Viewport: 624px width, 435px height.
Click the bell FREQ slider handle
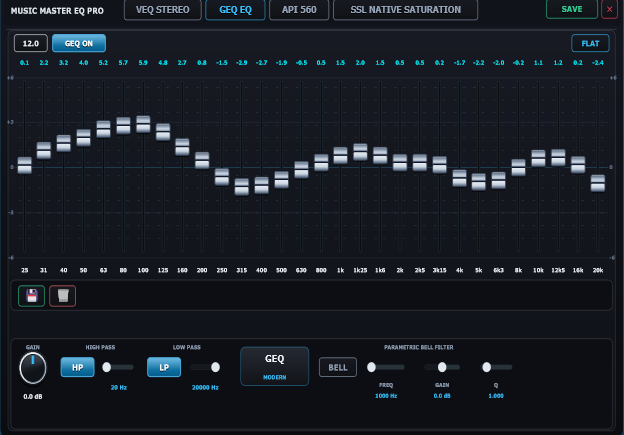point(371,367)
